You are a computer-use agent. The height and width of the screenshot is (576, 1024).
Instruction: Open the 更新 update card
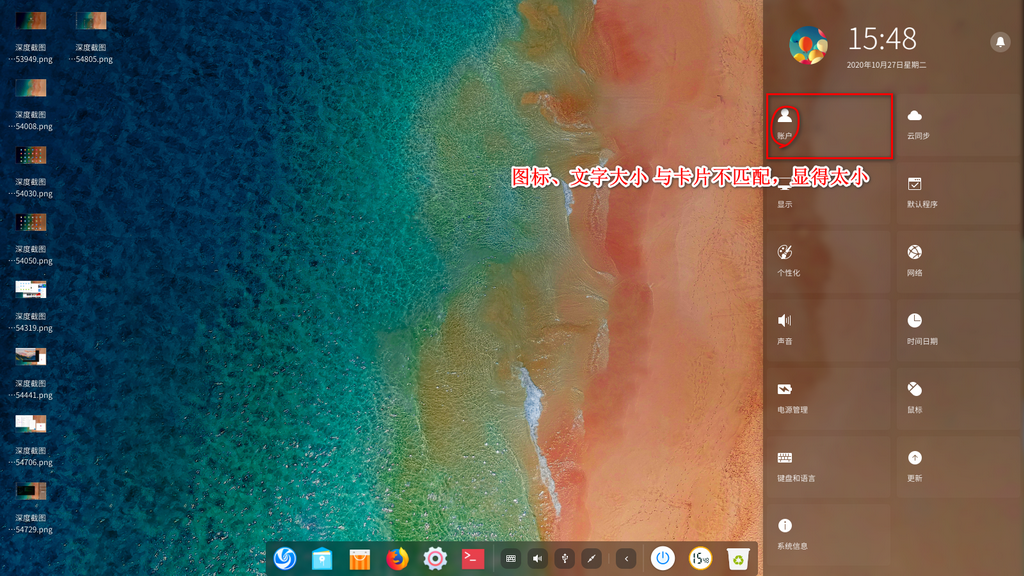point(958,467)
